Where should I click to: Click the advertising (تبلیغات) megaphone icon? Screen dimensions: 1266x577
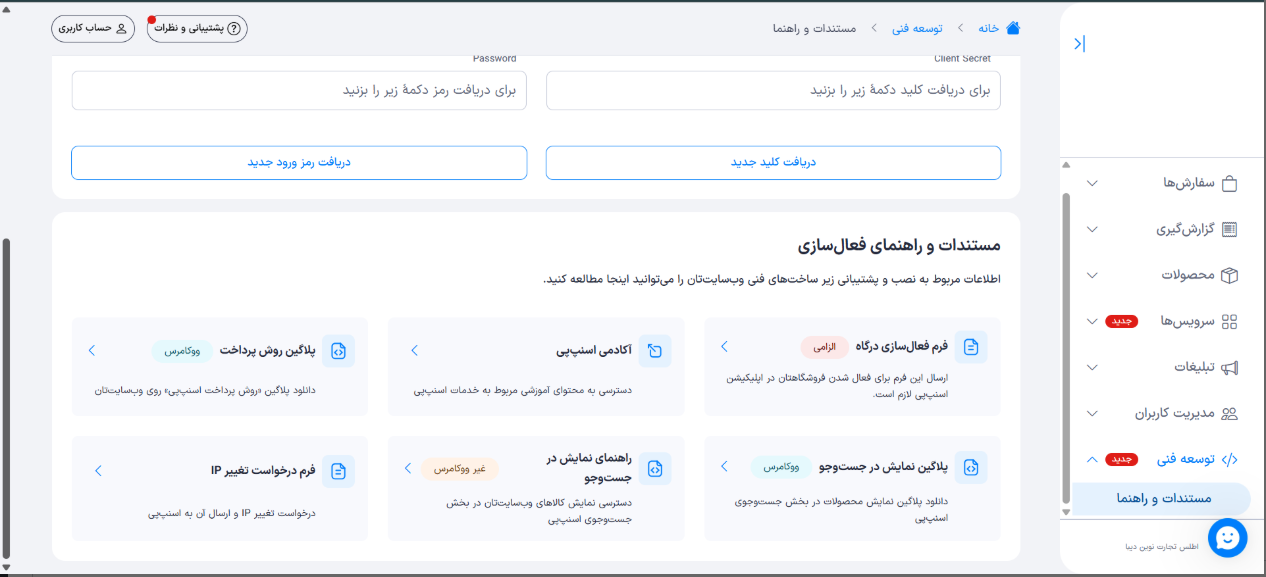1230,367
